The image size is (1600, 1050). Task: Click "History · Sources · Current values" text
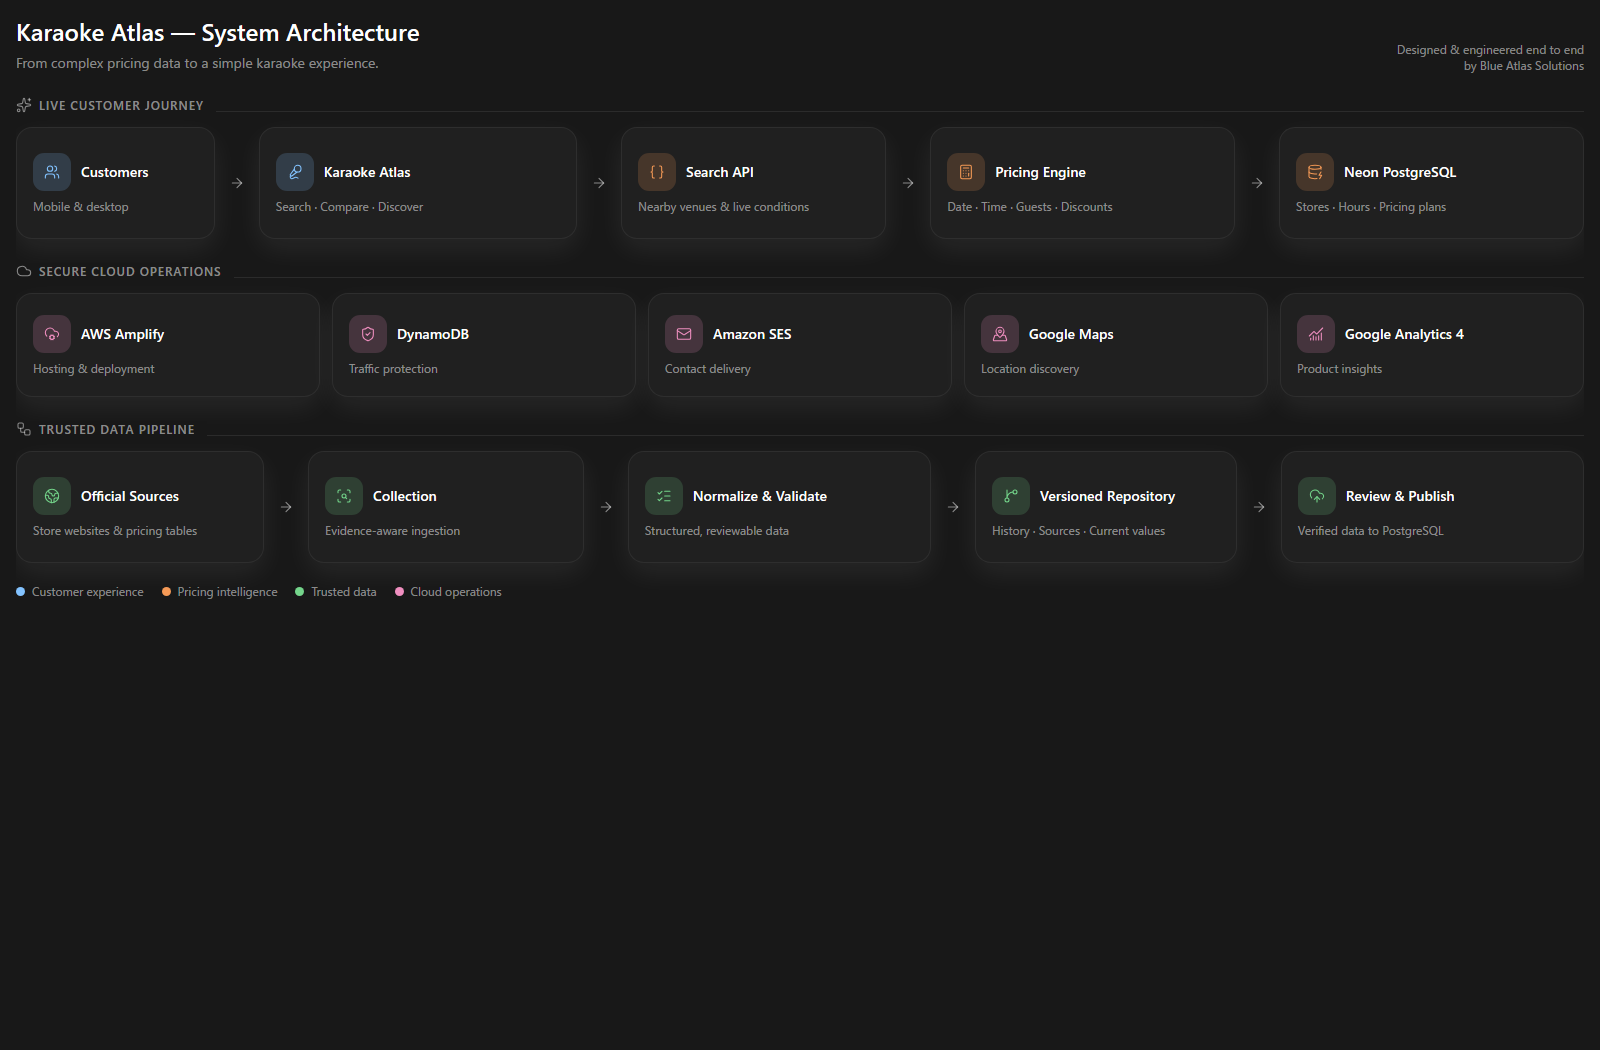coord(1078,531)
